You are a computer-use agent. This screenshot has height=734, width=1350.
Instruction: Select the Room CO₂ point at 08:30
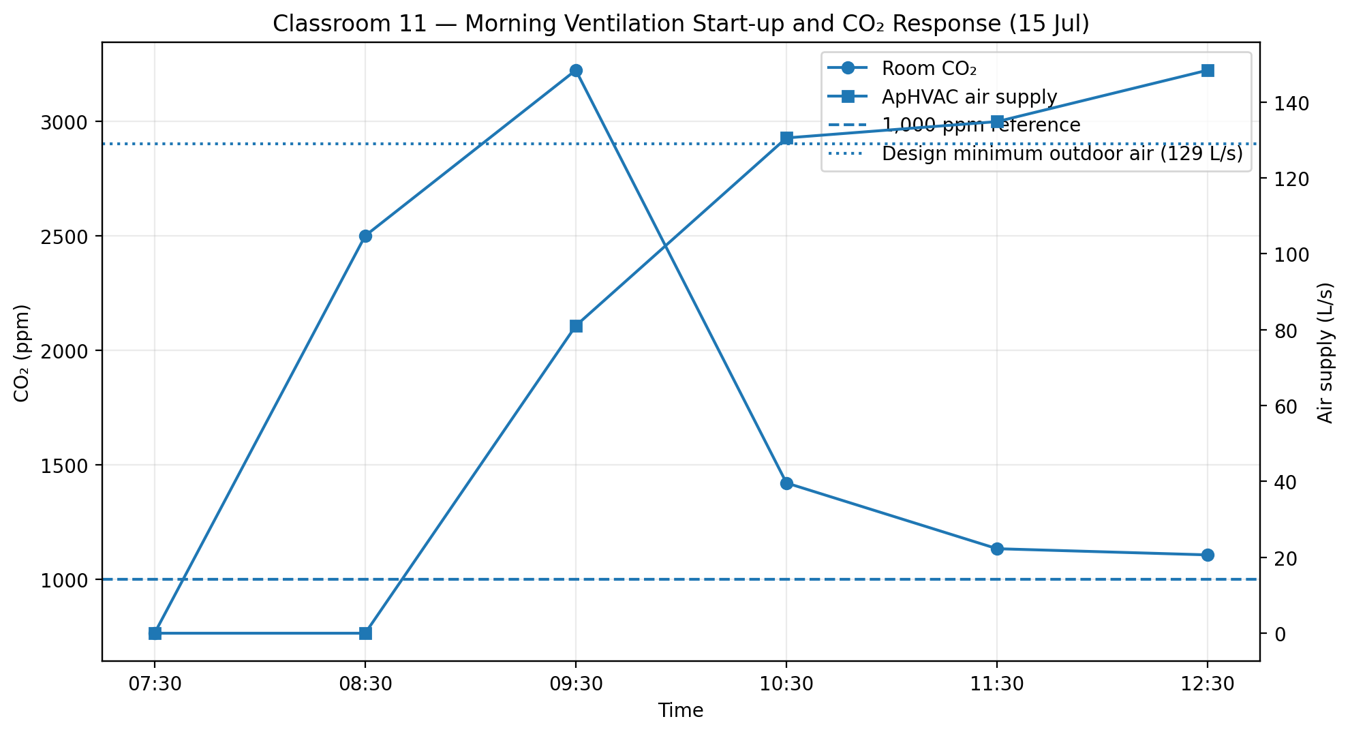(365, 236)
